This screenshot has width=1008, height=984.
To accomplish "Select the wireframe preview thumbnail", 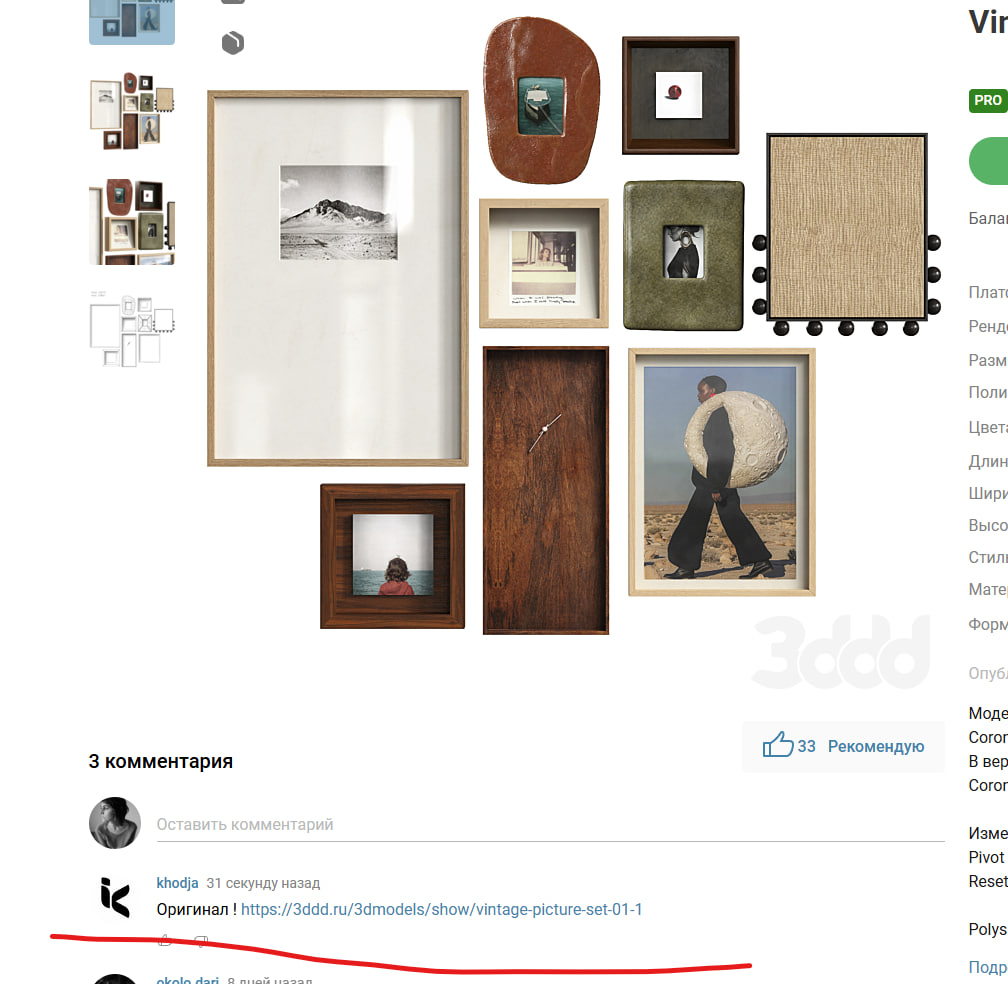I will coord(132,330).
